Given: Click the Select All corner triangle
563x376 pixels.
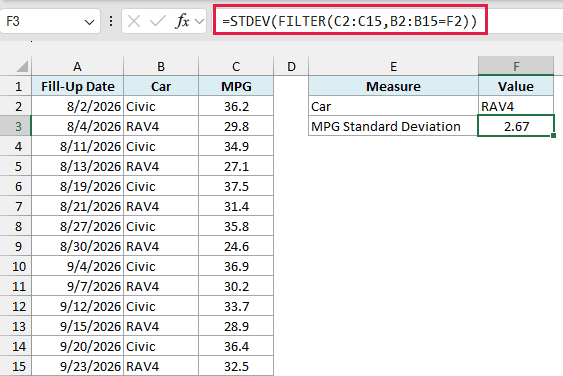Looking at the screenshot, I should click(x=22, y=66).
